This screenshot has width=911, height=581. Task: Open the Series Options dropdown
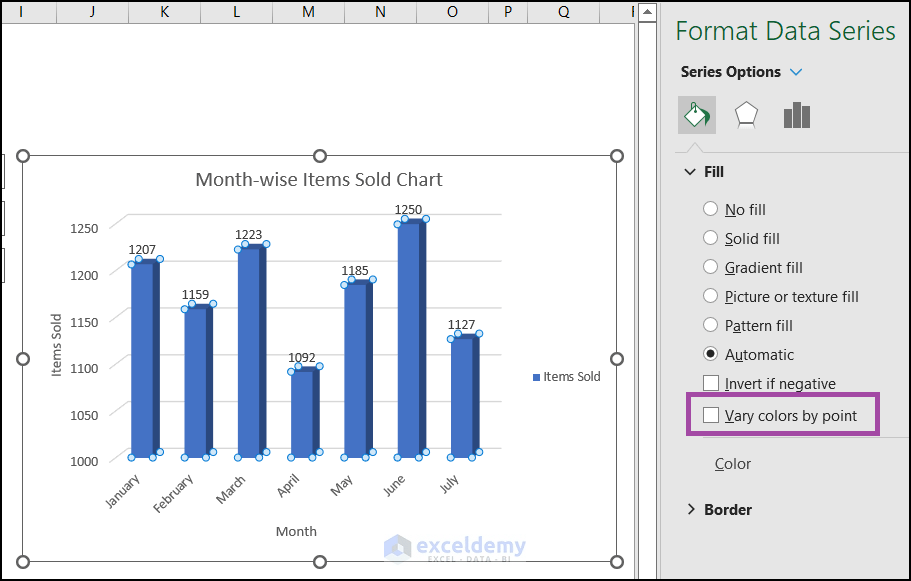(x=797, y=71)
